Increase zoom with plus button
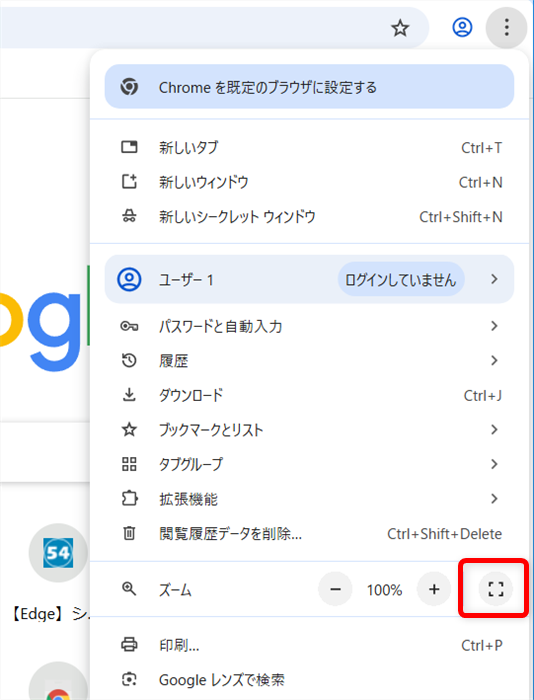The width and height of the screenshot is (534, 700). pyautogui.click(x=434, y=590)
